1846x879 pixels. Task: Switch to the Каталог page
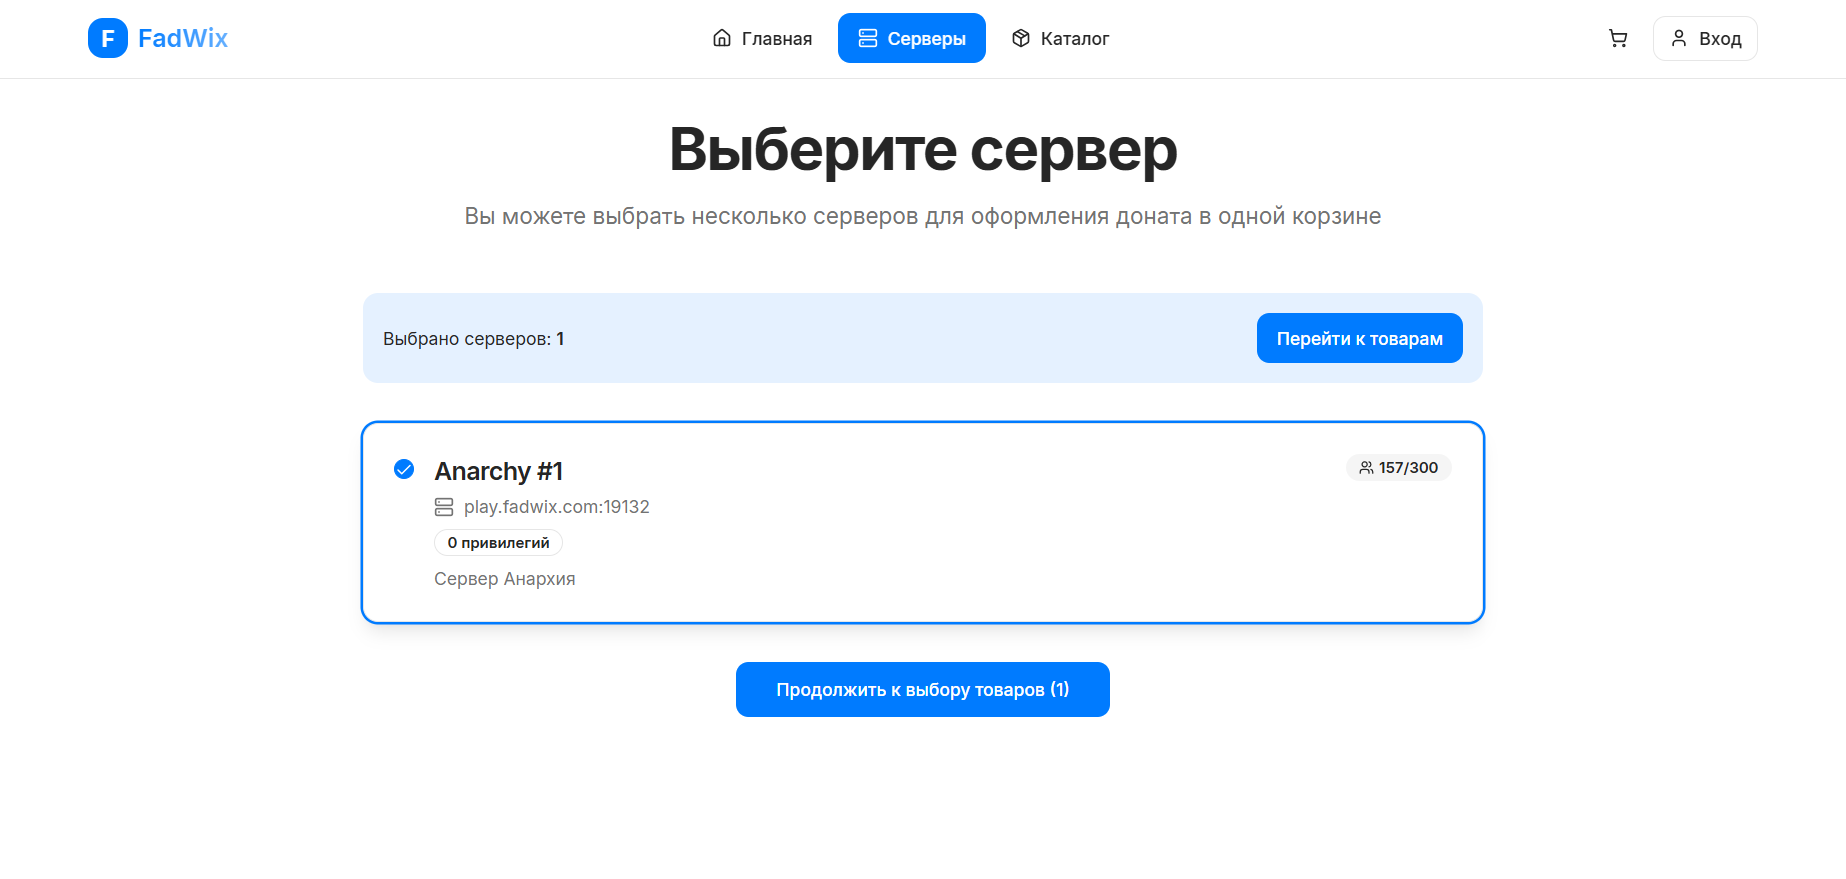(x=1074, y=39)
